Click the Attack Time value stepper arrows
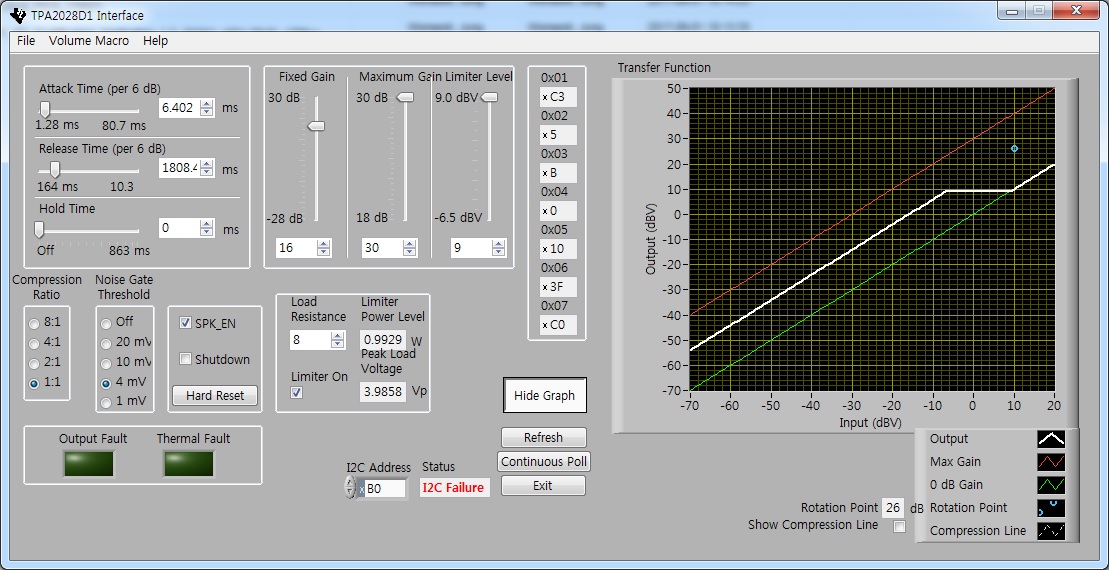This screenshot has height=570, width=1109. pyautogui.click(x=207, y=108)
